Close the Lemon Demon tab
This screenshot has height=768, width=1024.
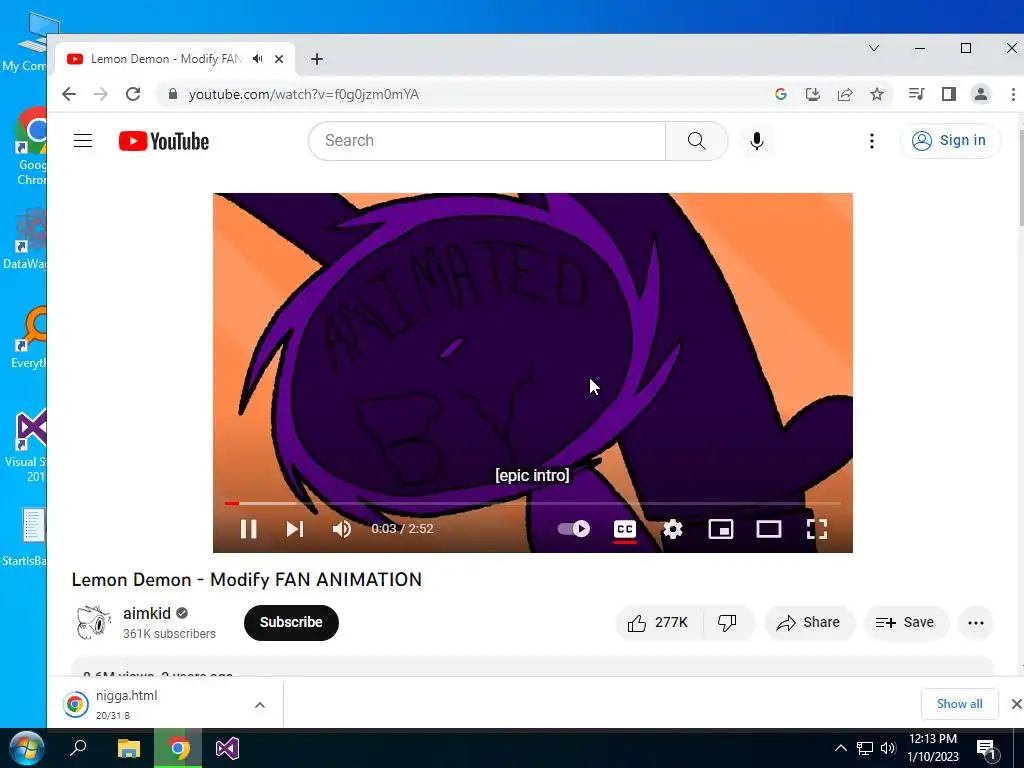coord(279,59)
